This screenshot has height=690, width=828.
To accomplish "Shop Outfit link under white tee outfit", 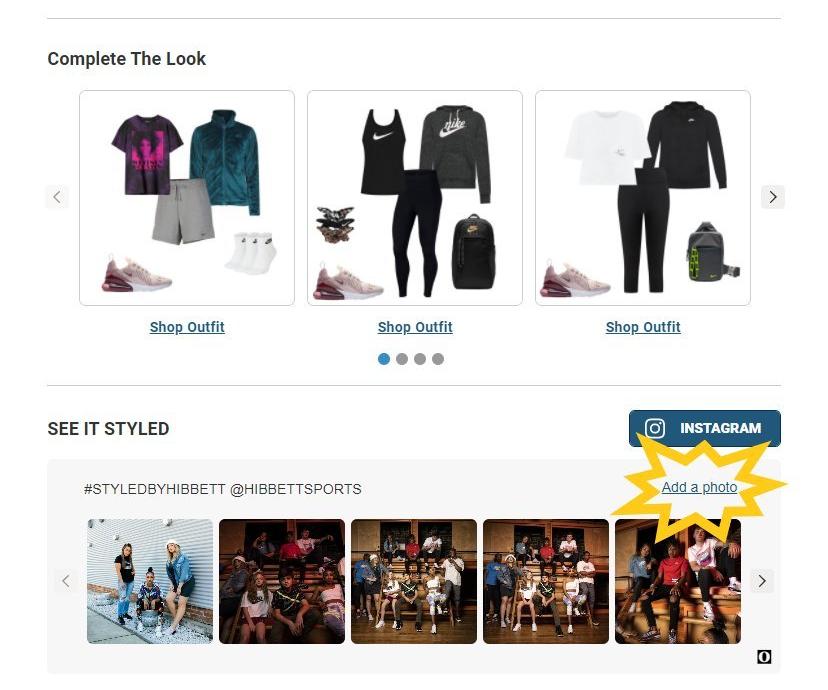I will coord(643,327).
